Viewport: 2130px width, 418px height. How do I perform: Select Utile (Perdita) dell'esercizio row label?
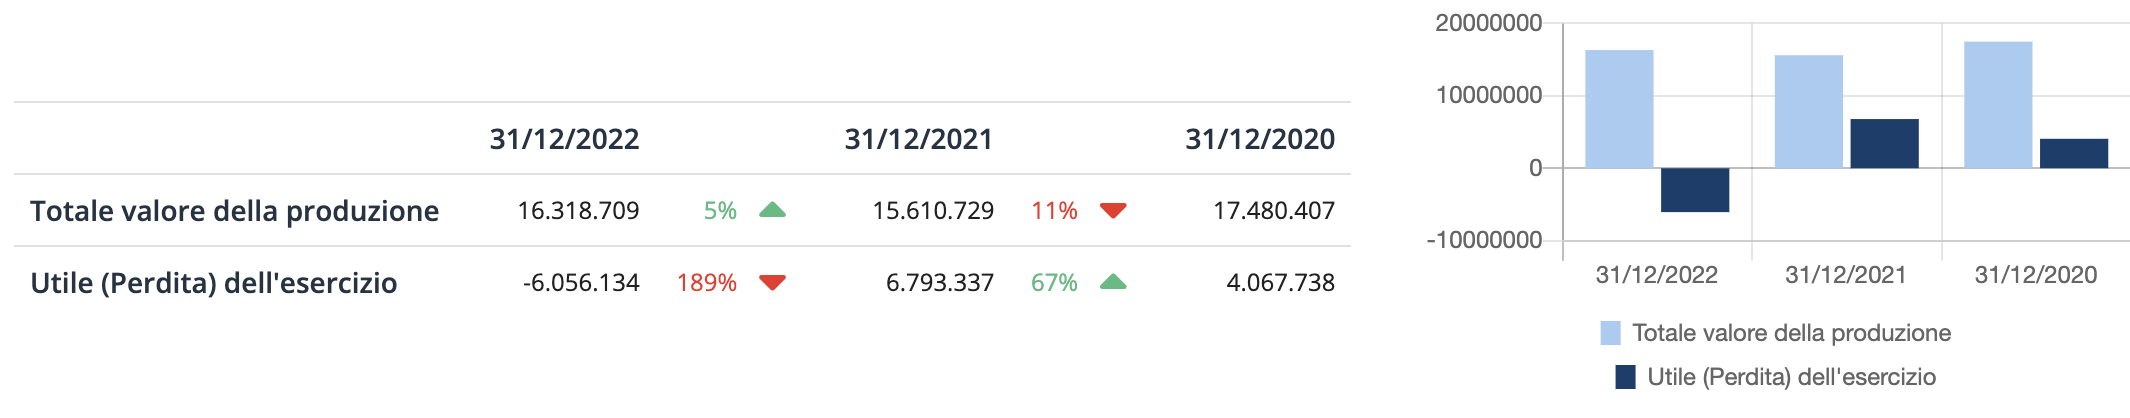point(214,283)
